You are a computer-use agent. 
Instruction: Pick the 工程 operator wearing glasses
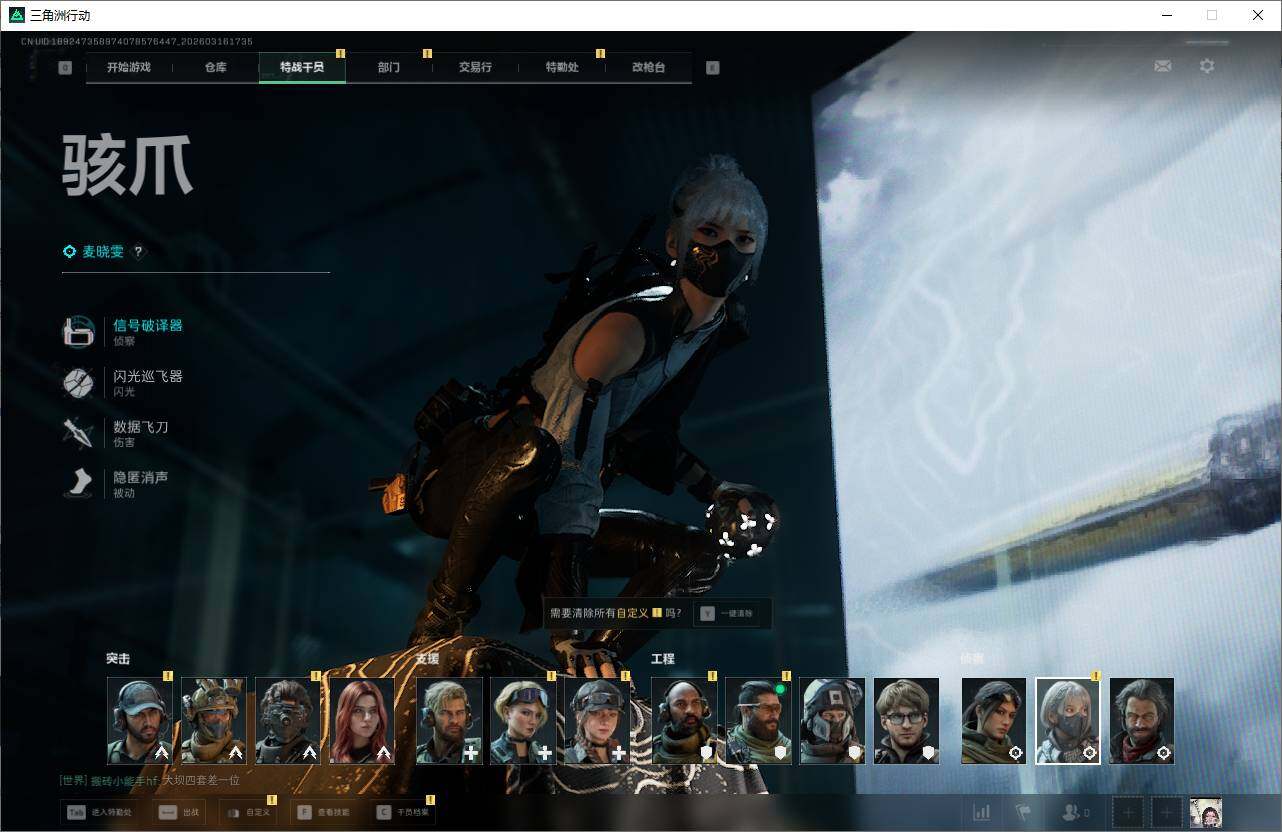pos(906,721)
